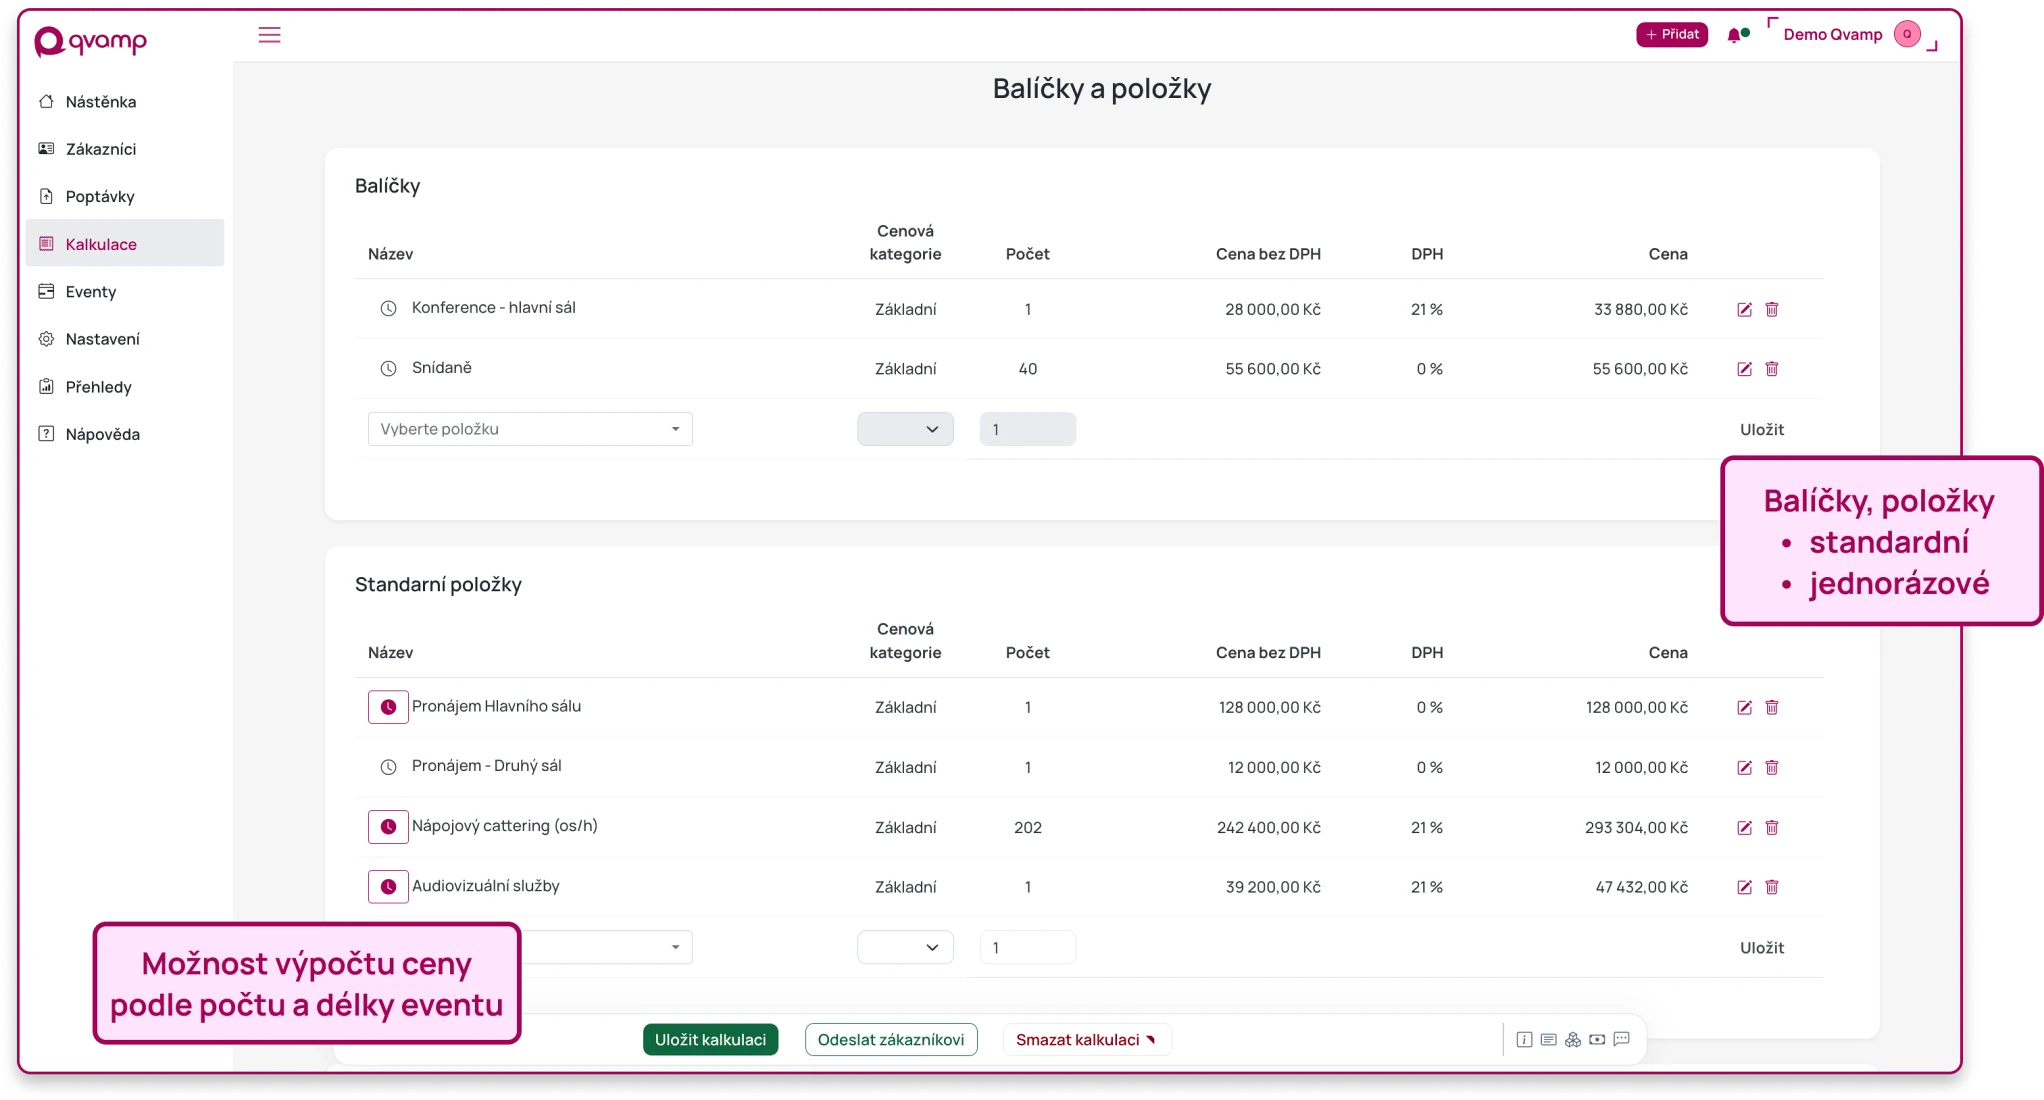Click Uložit in the Balíčky section

pos(1762,429)
